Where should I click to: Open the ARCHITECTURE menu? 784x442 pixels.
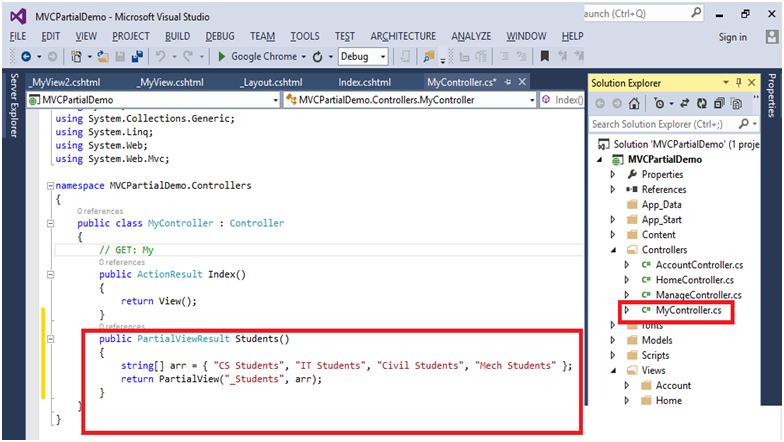coord(403,36)
